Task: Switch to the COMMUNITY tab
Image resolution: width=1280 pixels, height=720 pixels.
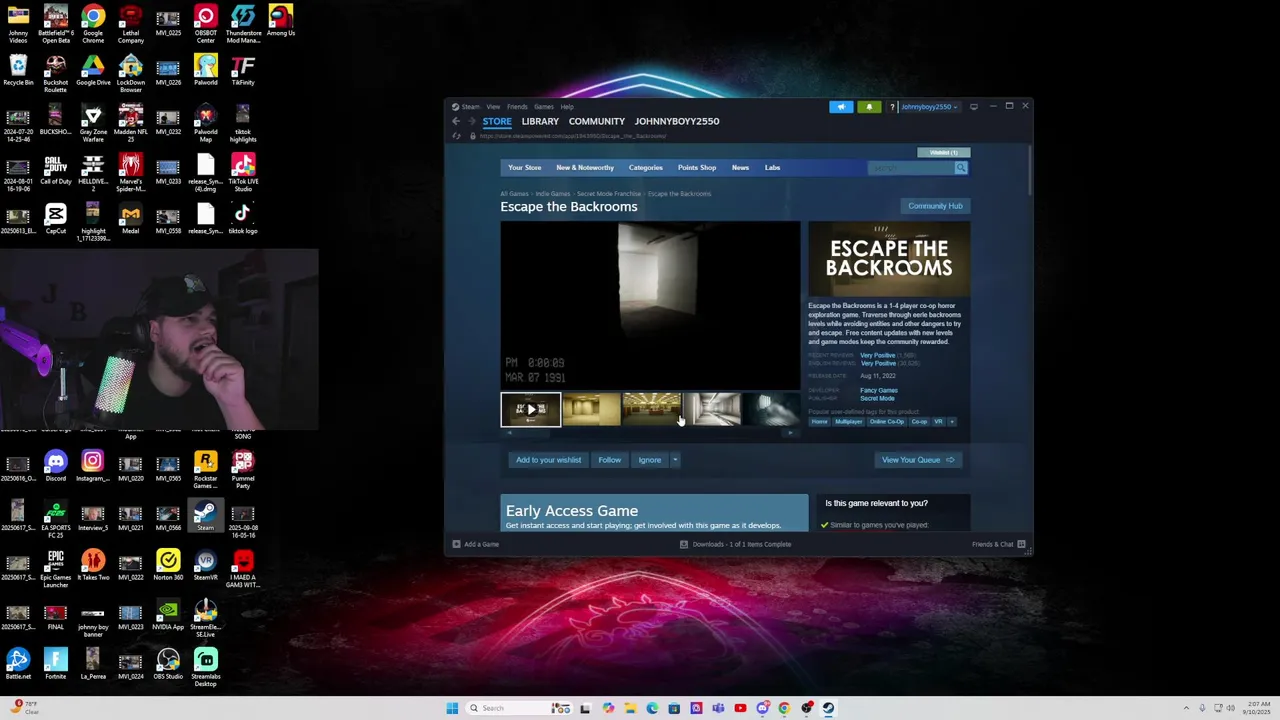Action: (596, 121)
